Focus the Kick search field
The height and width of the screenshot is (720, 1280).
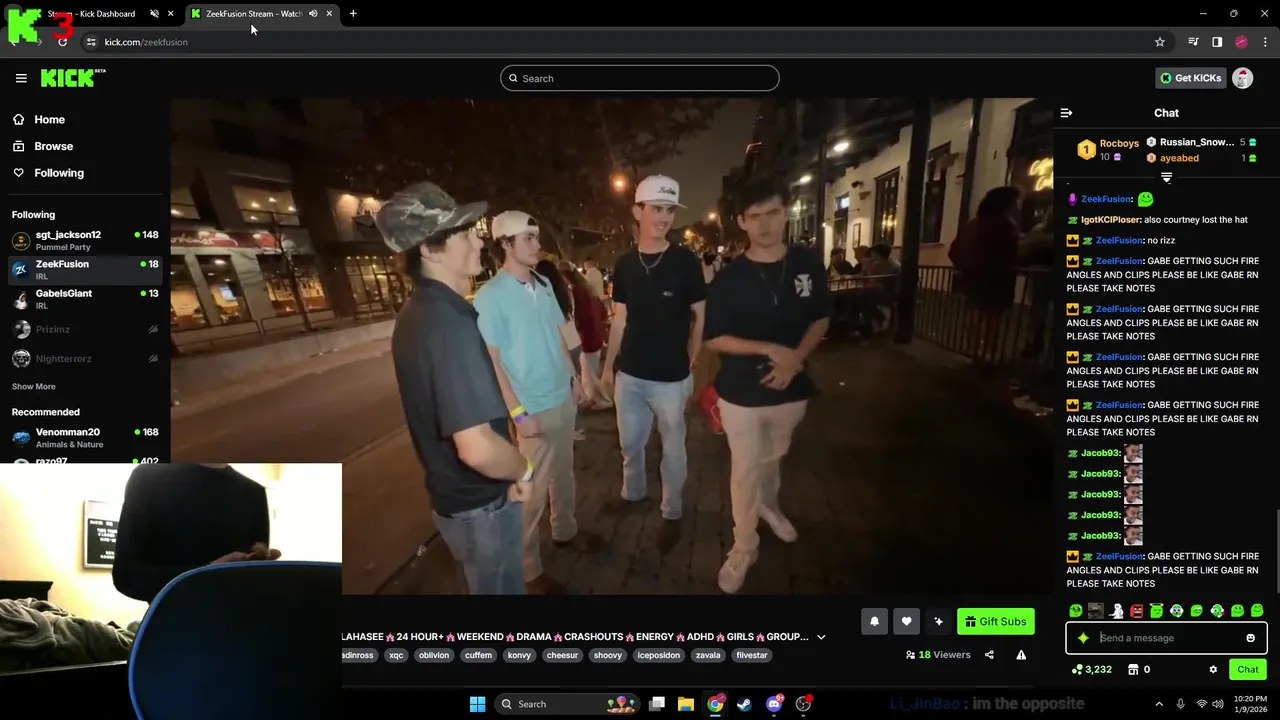tap(640, 78)
